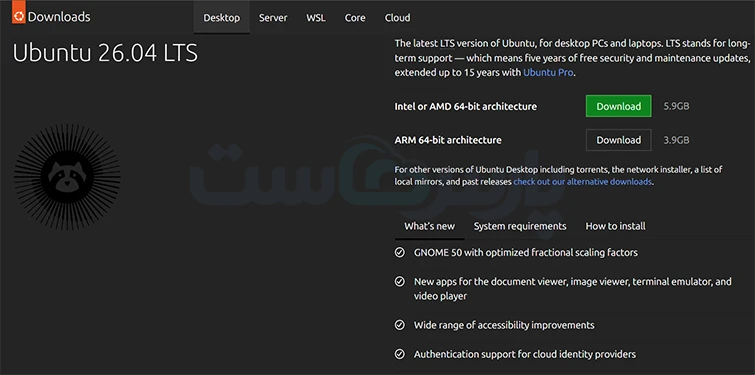
Task: Click the ARM 64-bit architecture label
Action: point(448,140)
